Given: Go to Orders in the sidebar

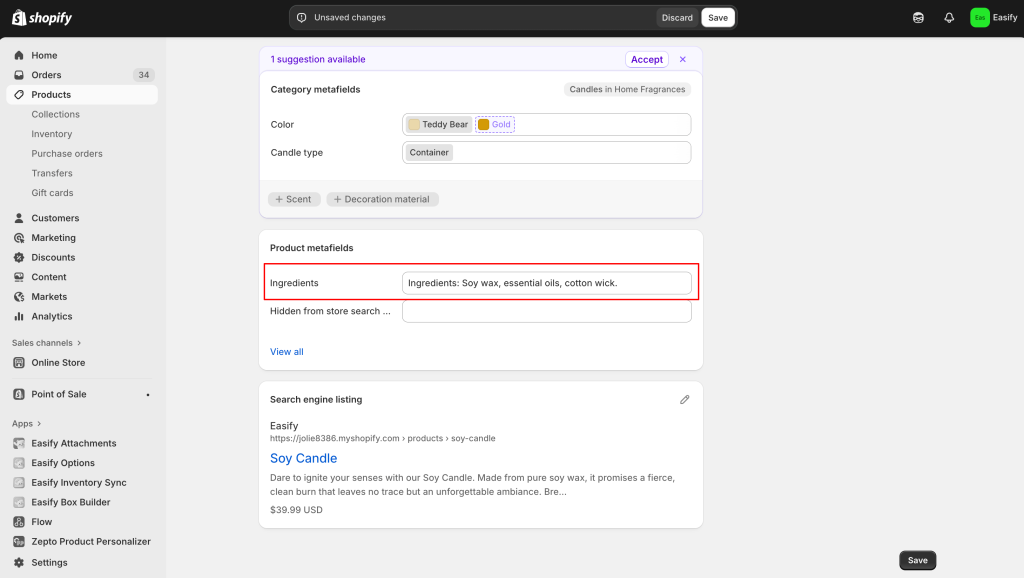Looking at the screenshot, I should click(46, 75).
